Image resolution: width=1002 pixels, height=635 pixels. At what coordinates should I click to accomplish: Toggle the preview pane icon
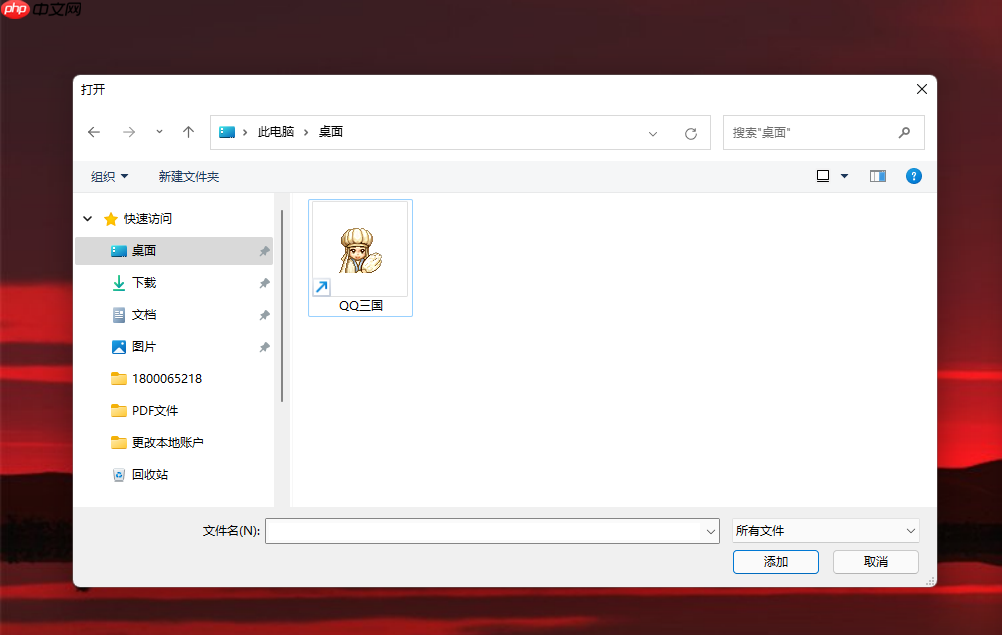tap(877, 176)
